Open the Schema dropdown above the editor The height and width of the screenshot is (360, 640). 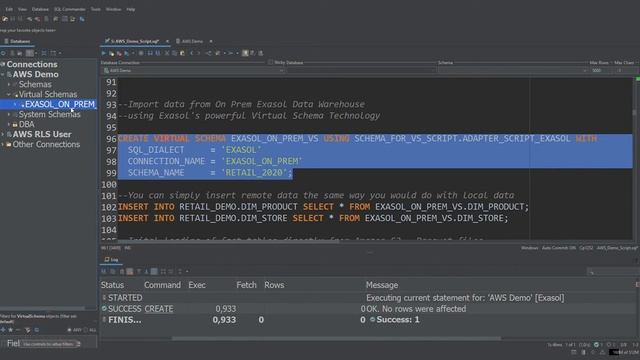[513, 71]
